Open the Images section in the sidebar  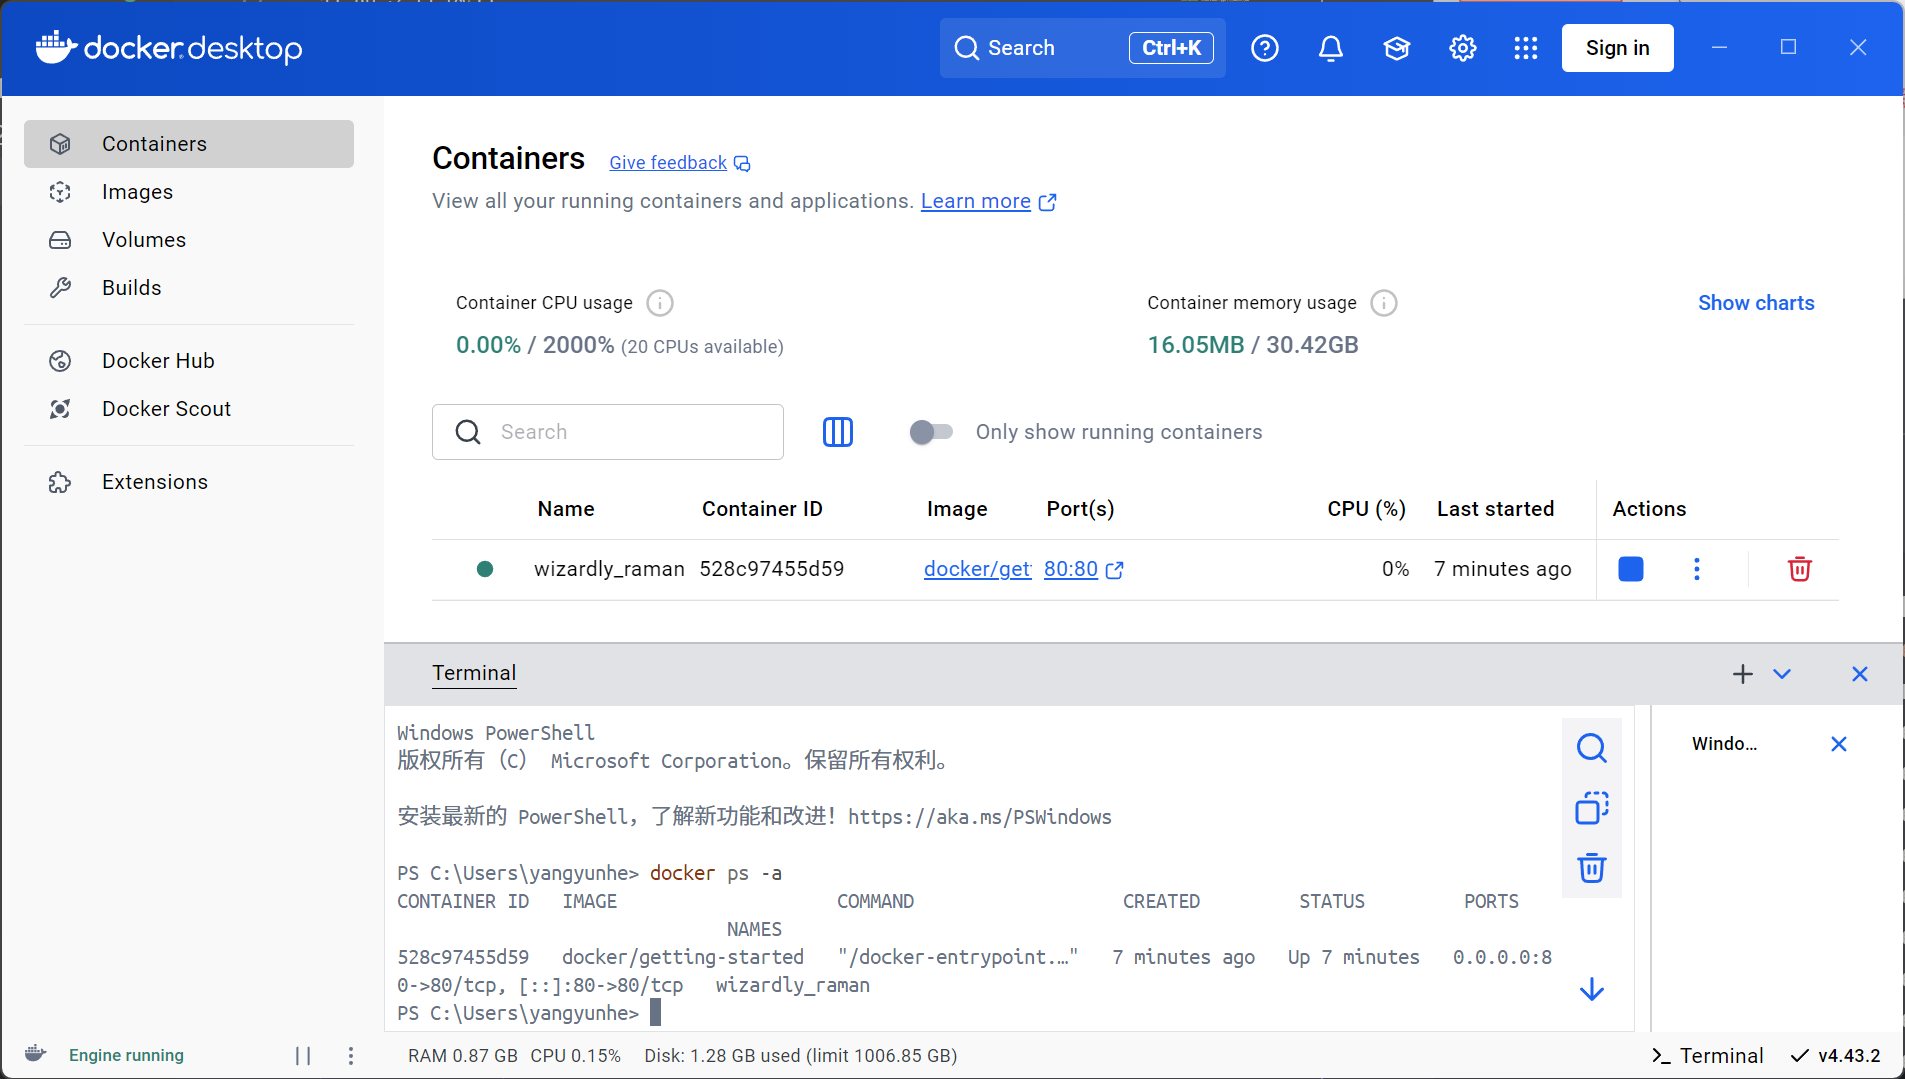[x=137, y=192]
